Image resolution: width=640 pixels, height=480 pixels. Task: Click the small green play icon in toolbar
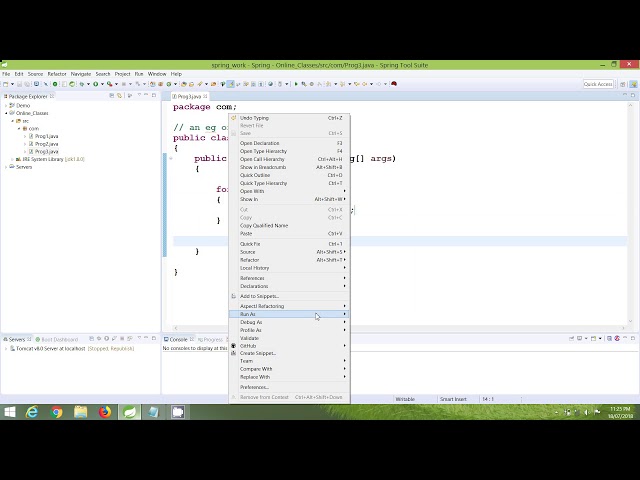pyautogui.click(x=296, y=84)
